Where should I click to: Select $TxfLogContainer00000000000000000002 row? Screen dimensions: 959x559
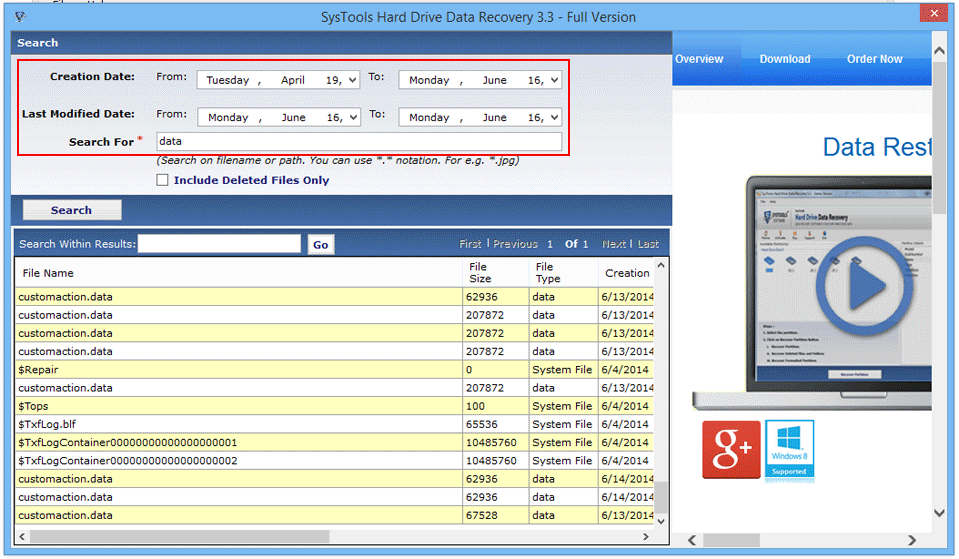pos(335,461)
